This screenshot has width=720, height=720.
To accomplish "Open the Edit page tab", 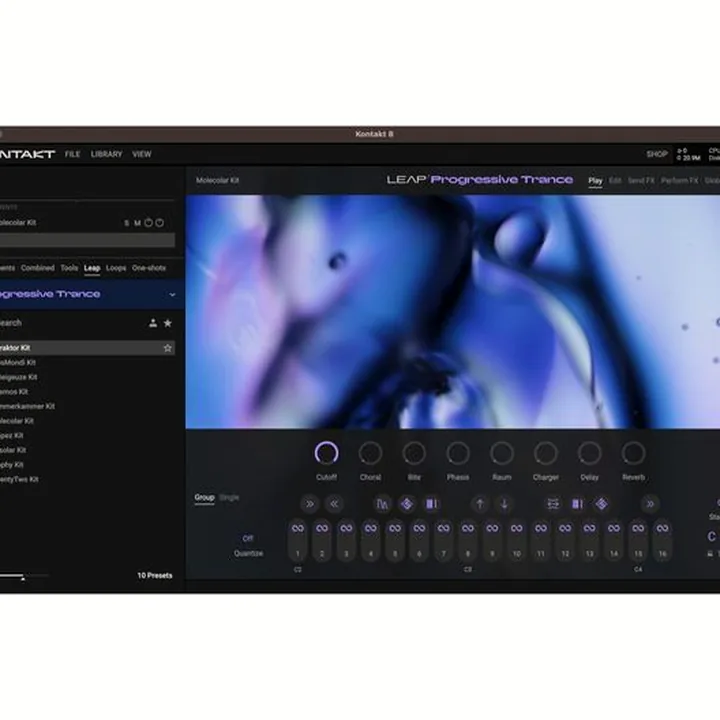I will [615, 180].
